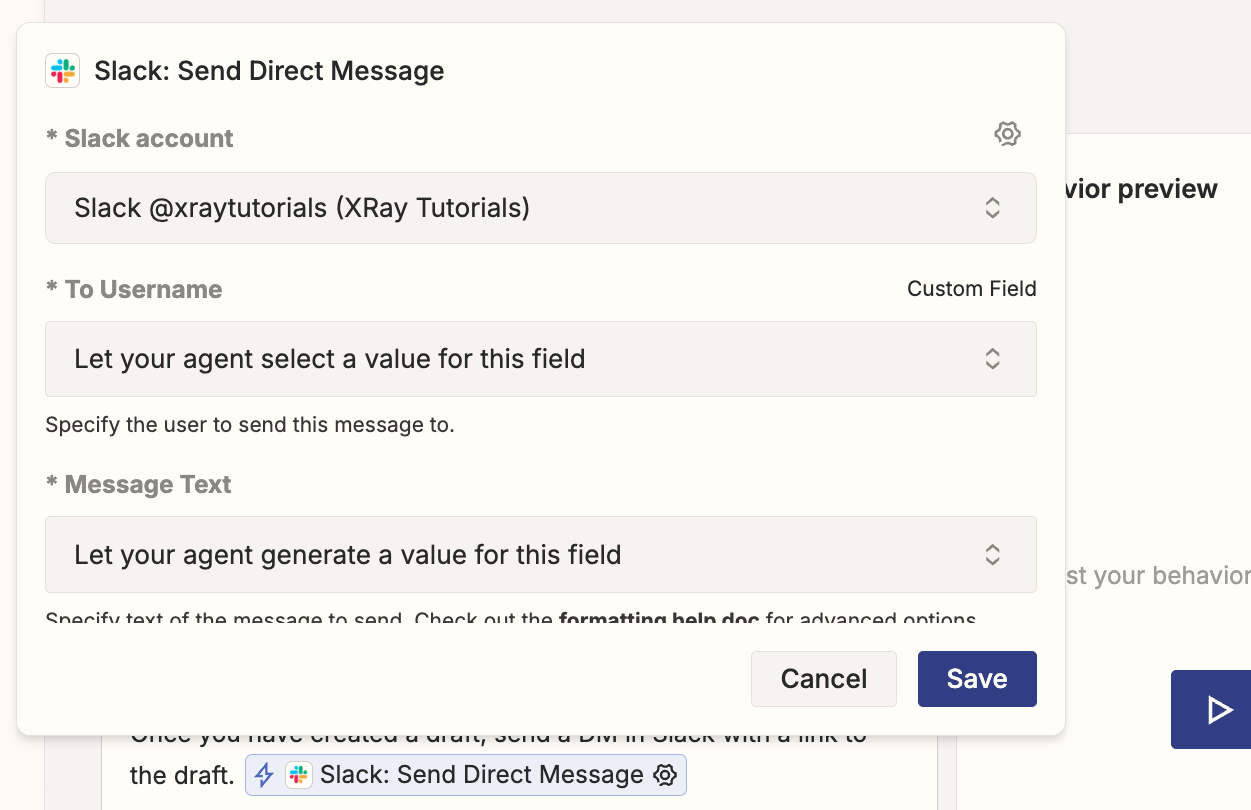This screenshot has width=1251, height=810.
Task: Click the behavior preview heading
Action: 1142,189
